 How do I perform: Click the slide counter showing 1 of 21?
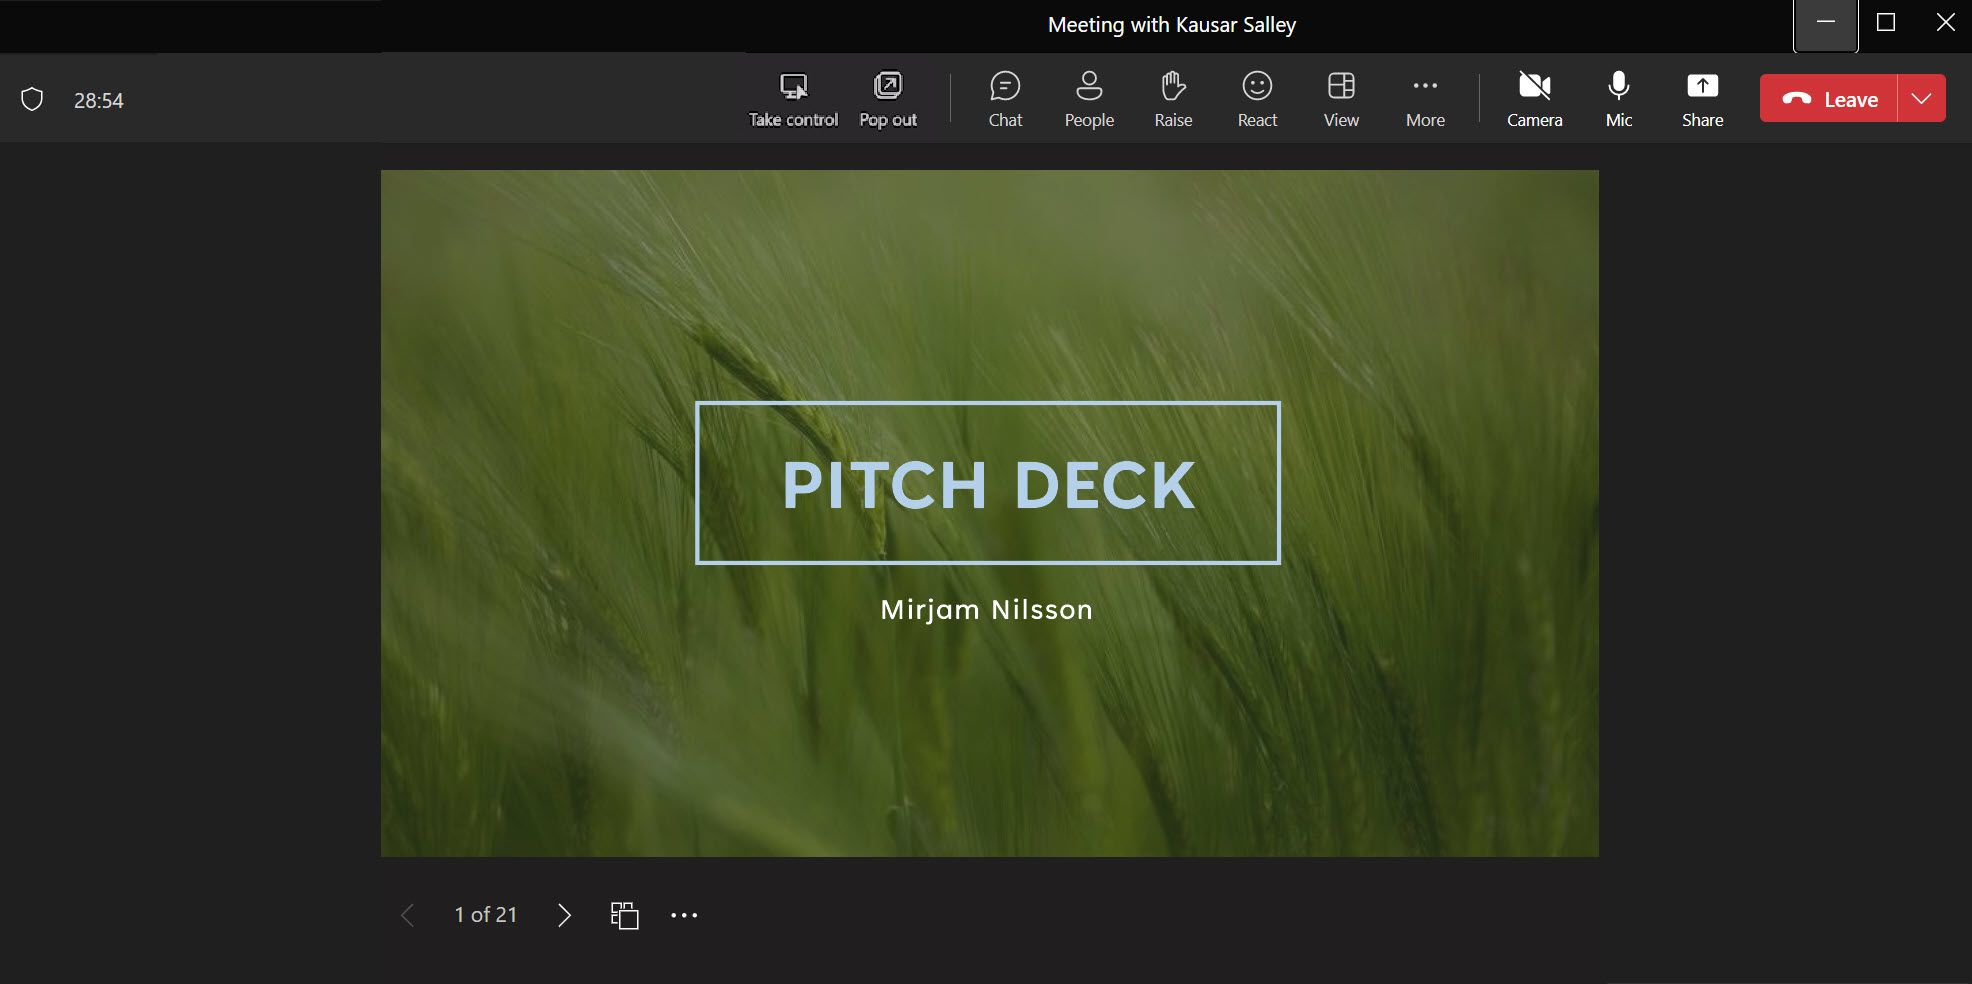coord(485,914)
